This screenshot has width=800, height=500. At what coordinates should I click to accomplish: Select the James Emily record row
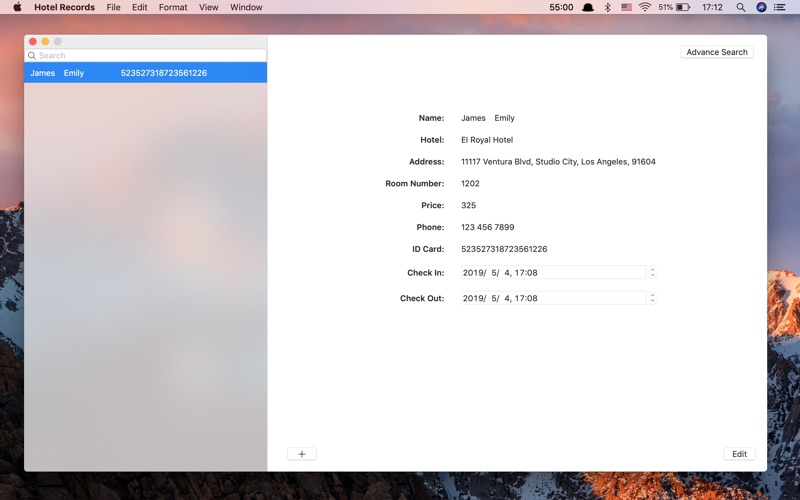pyautogui.click(x=145, y=73)
